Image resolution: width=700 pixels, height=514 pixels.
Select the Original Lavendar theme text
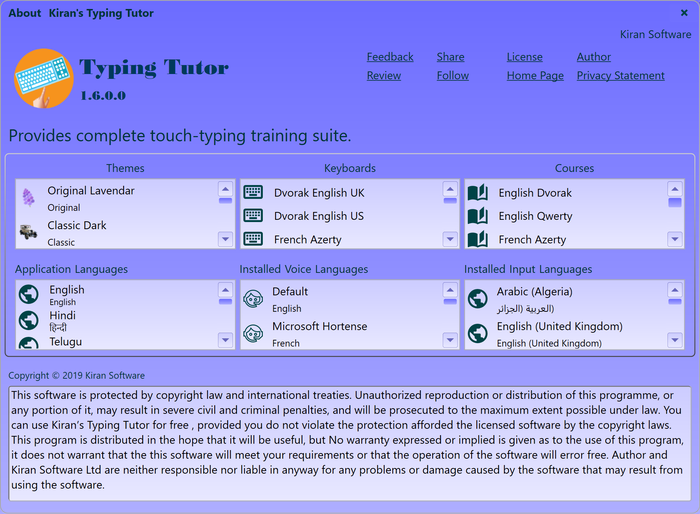[91, 191]
